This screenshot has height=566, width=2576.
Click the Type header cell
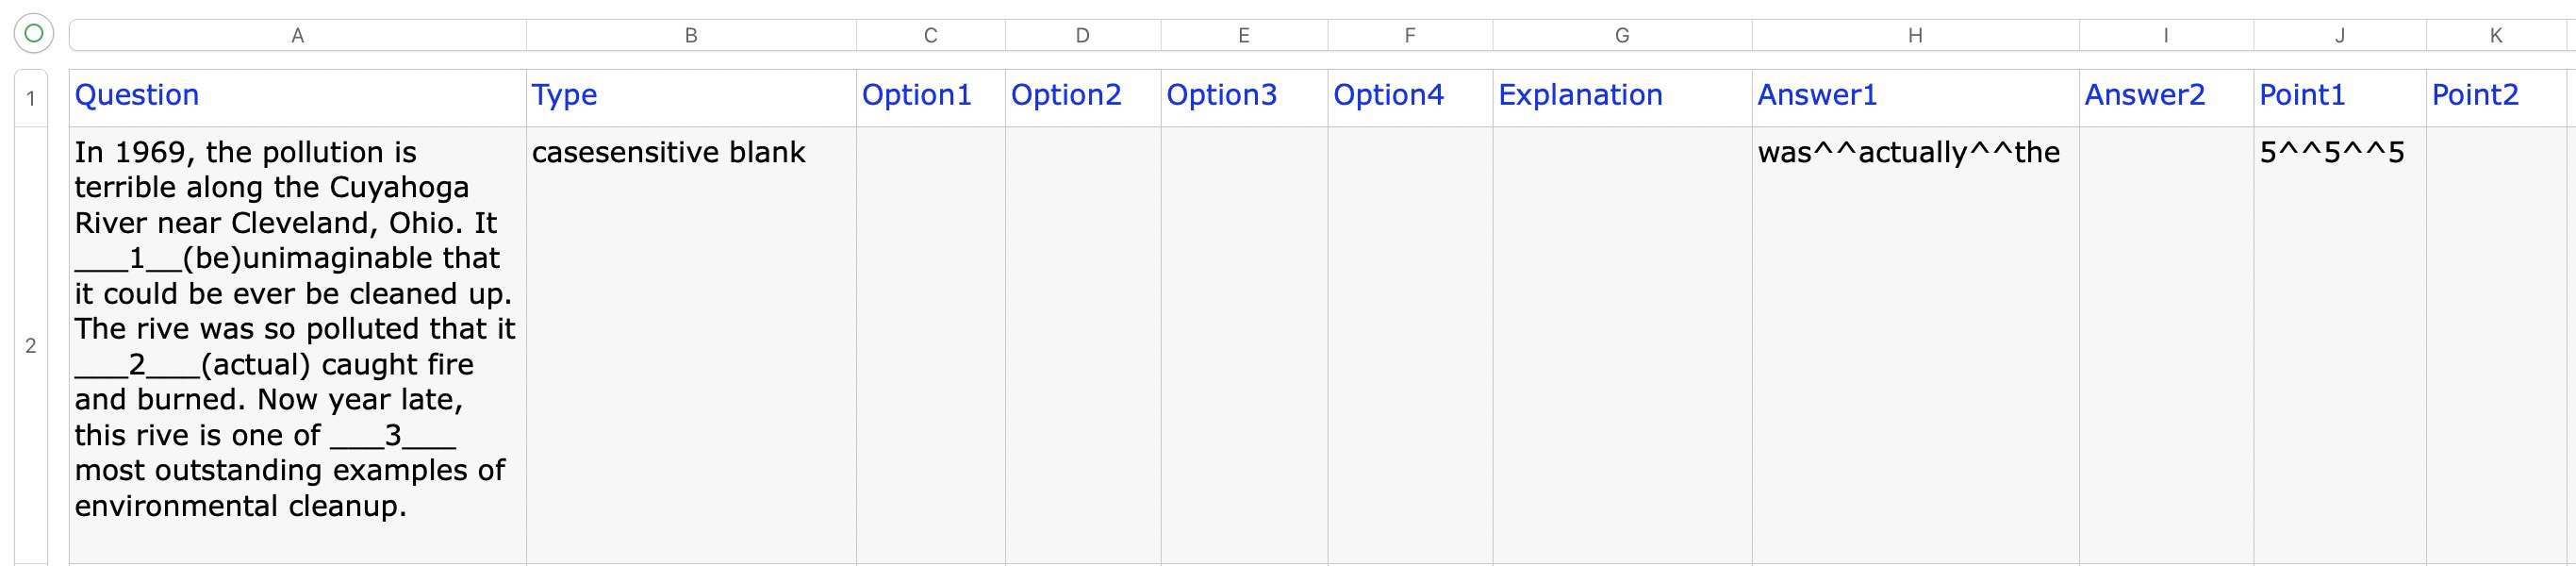coord(690,96)
